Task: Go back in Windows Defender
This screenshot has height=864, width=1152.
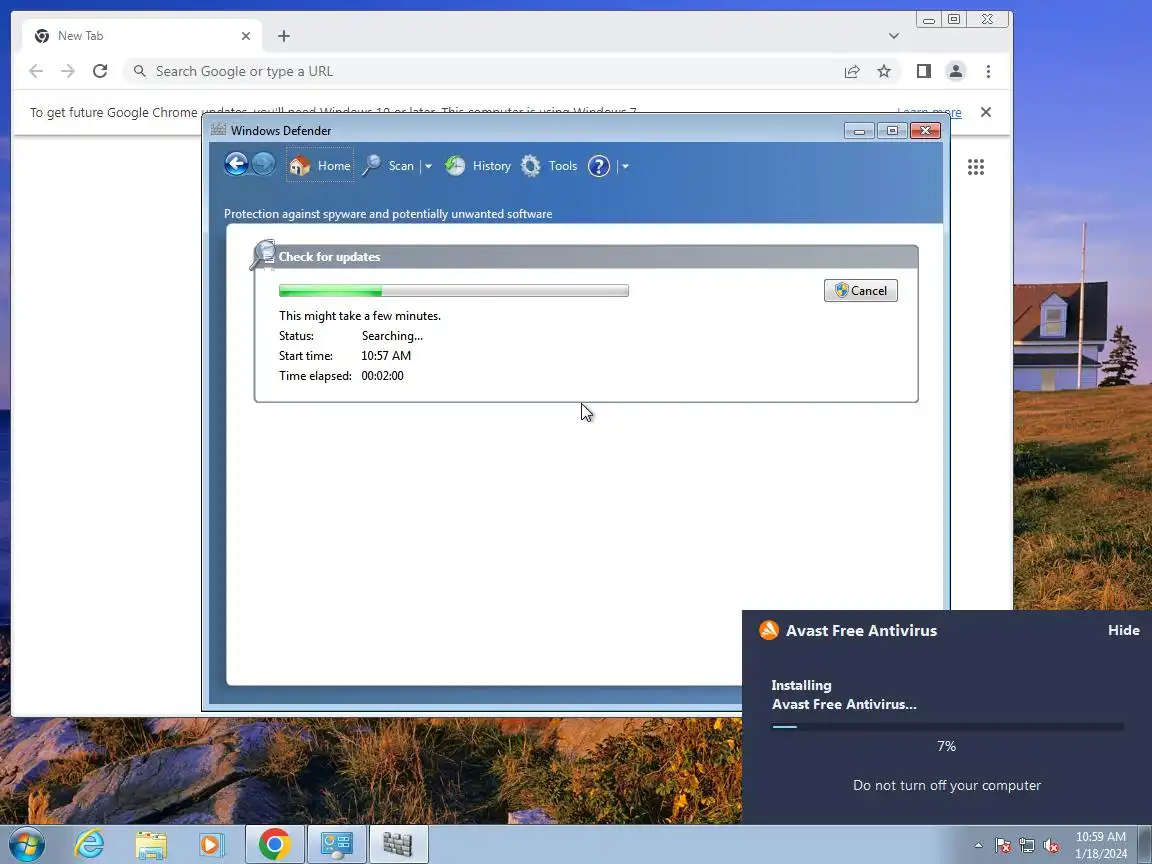Action: [236, 164]
